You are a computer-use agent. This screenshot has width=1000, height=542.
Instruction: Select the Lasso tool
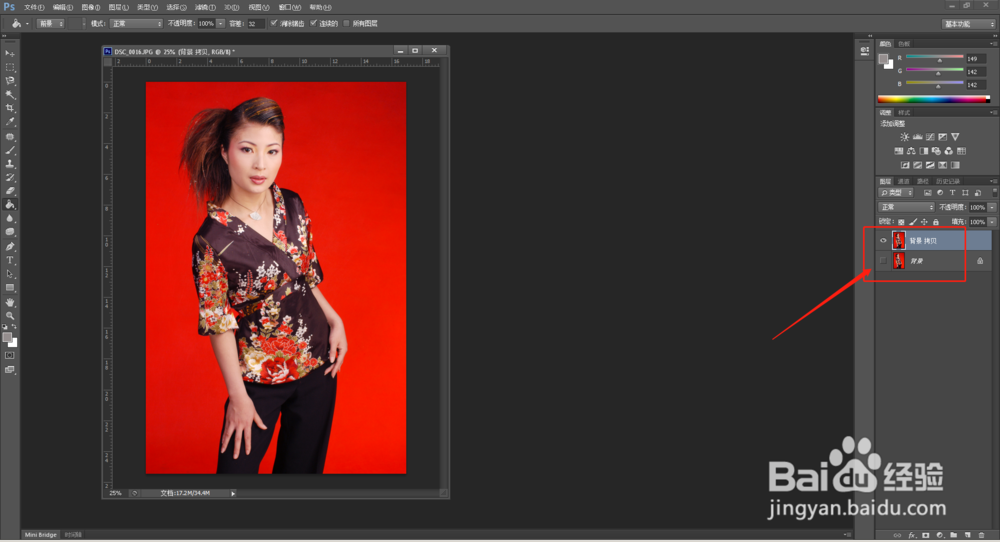(x=10, y=81)
